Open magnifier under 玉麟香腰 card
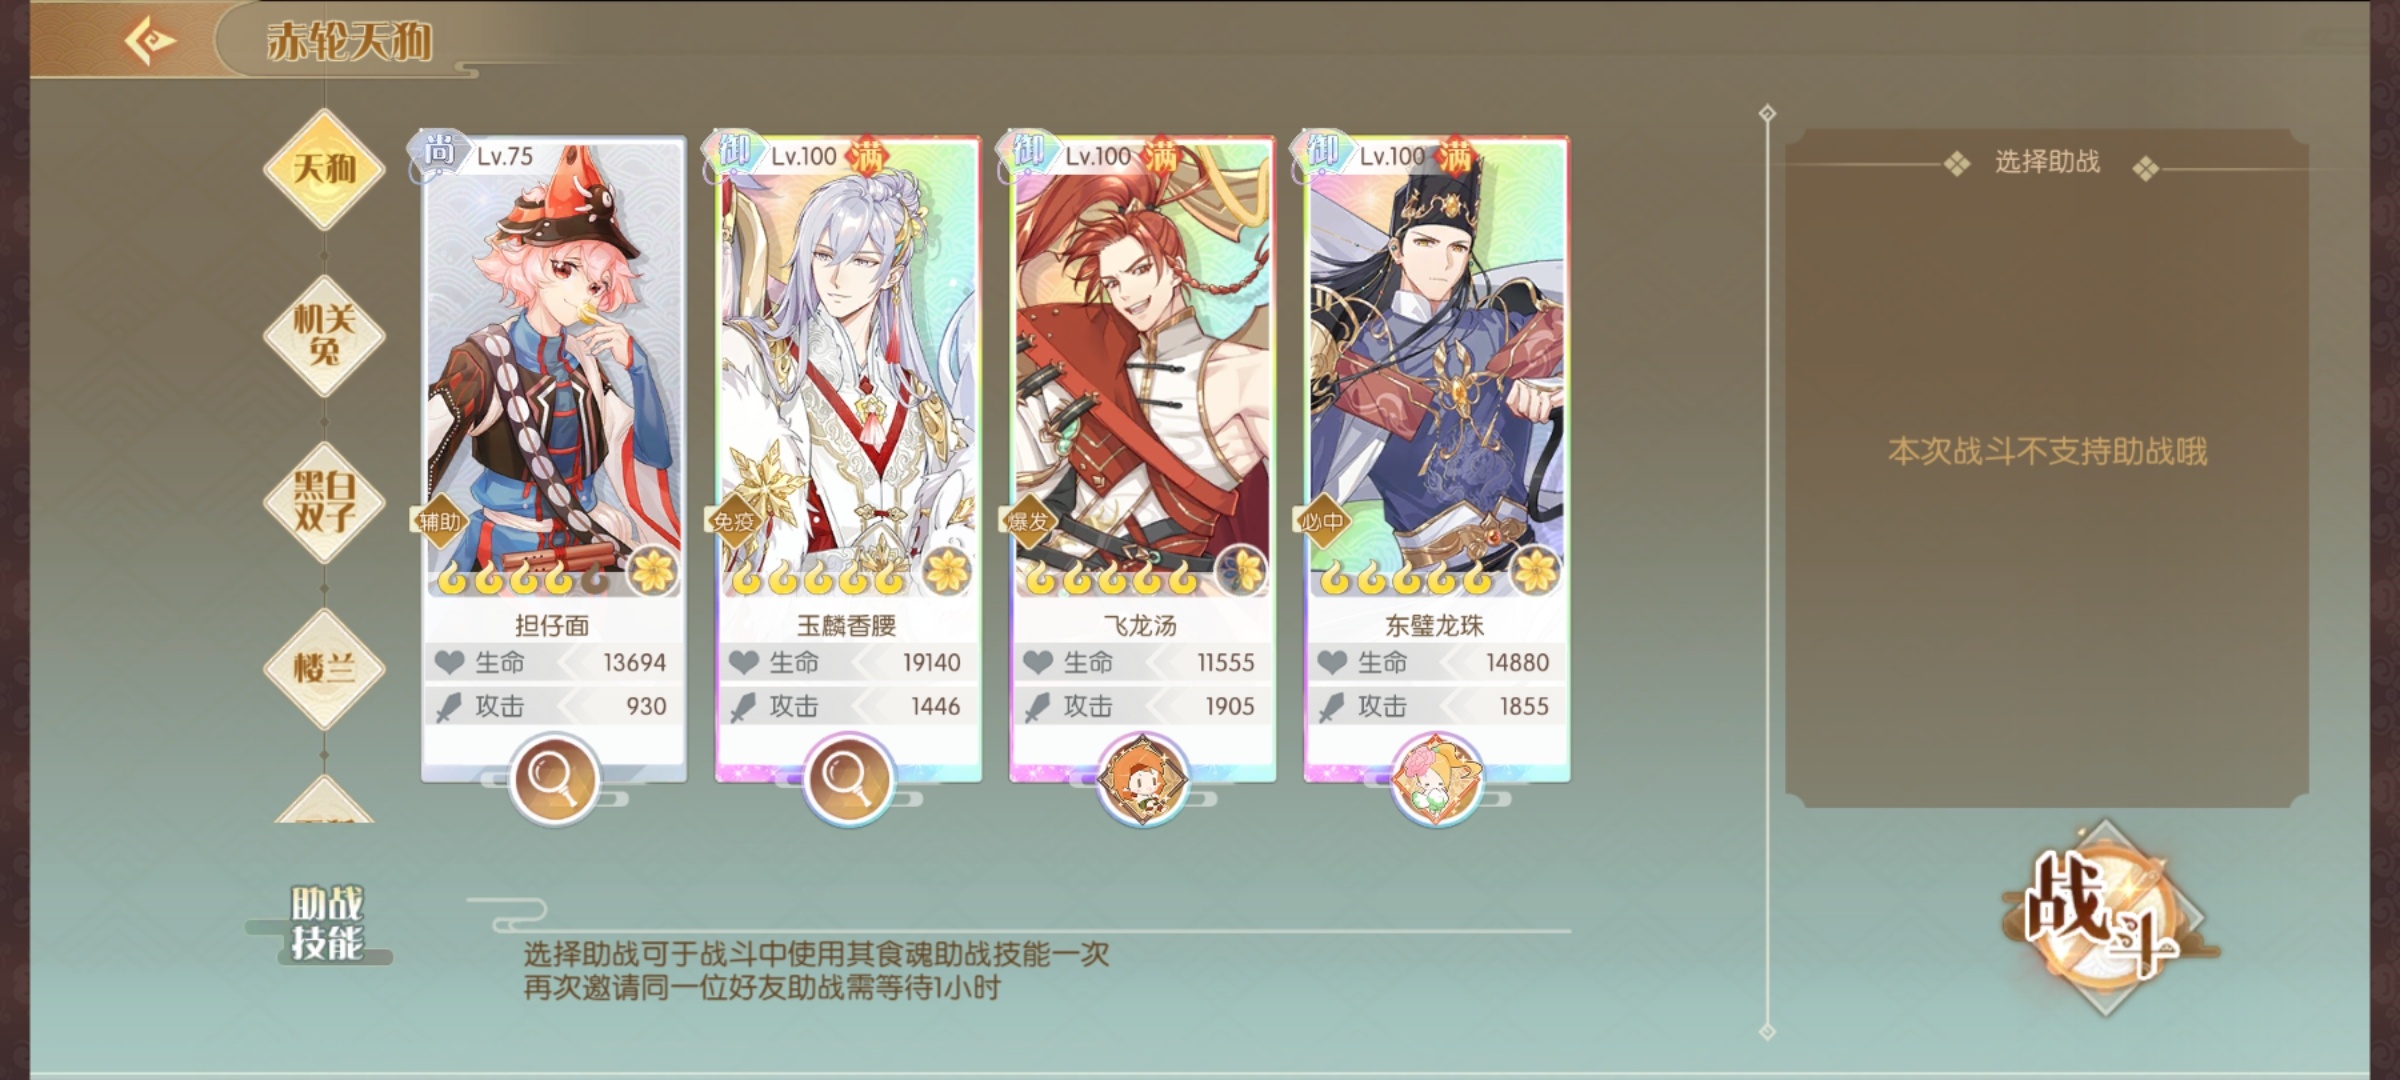This screenshot has width=2400, height=1080. point(847,779)
